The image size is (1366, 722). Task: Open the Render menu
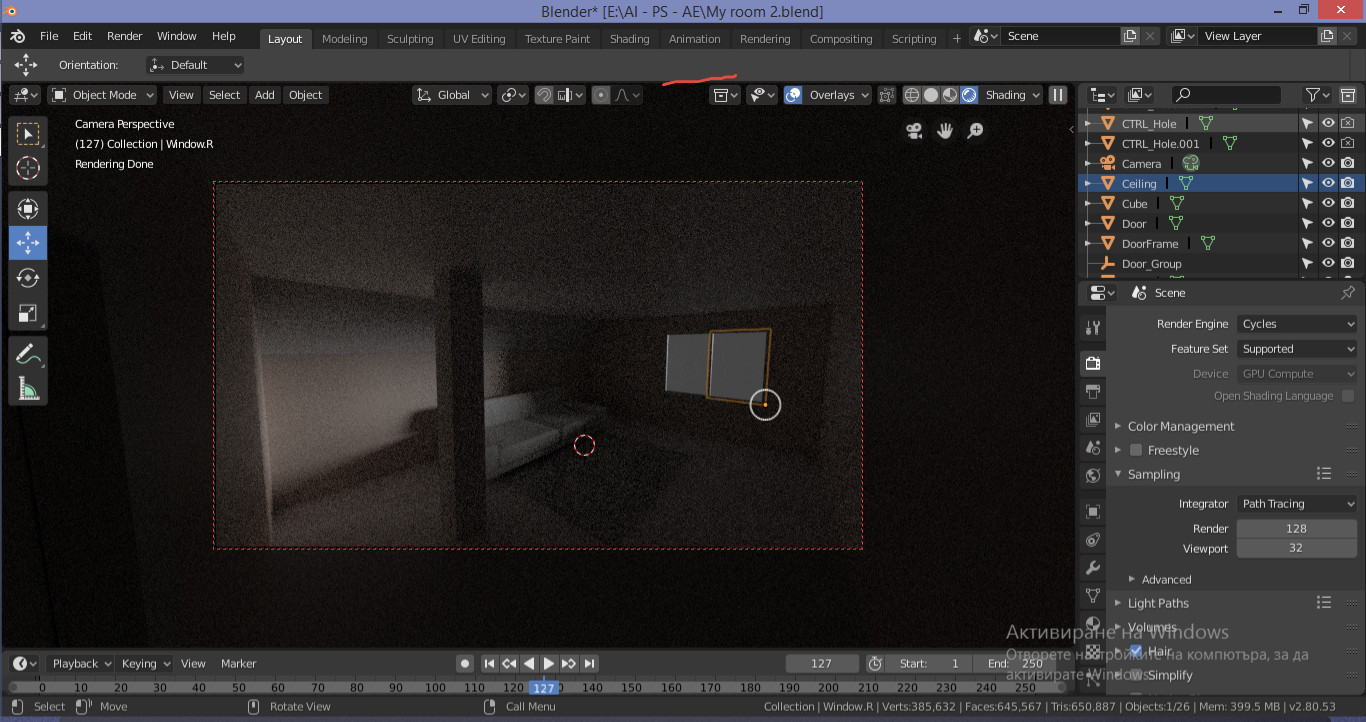tap(125, 36)
